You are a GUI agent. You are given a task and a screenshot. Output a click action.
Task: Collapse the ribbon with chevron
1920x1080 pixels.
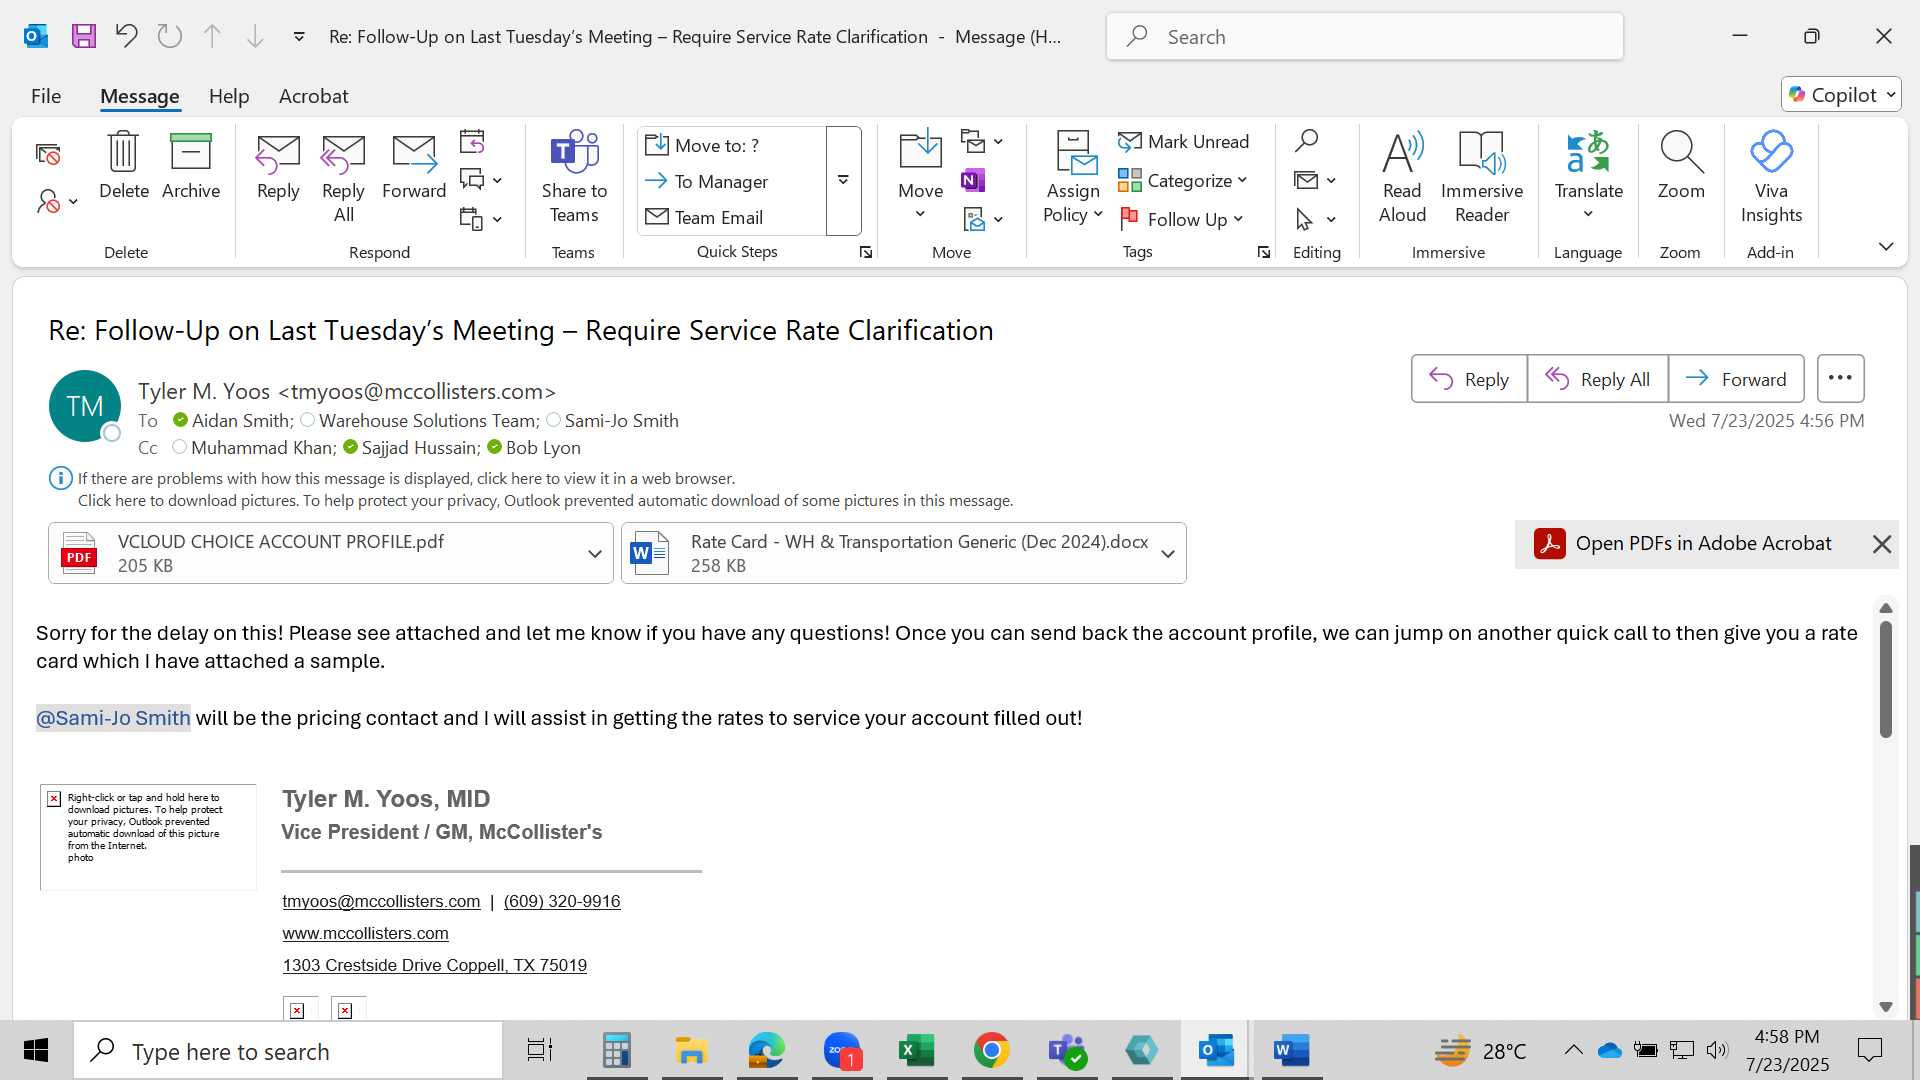(1886, 246)
